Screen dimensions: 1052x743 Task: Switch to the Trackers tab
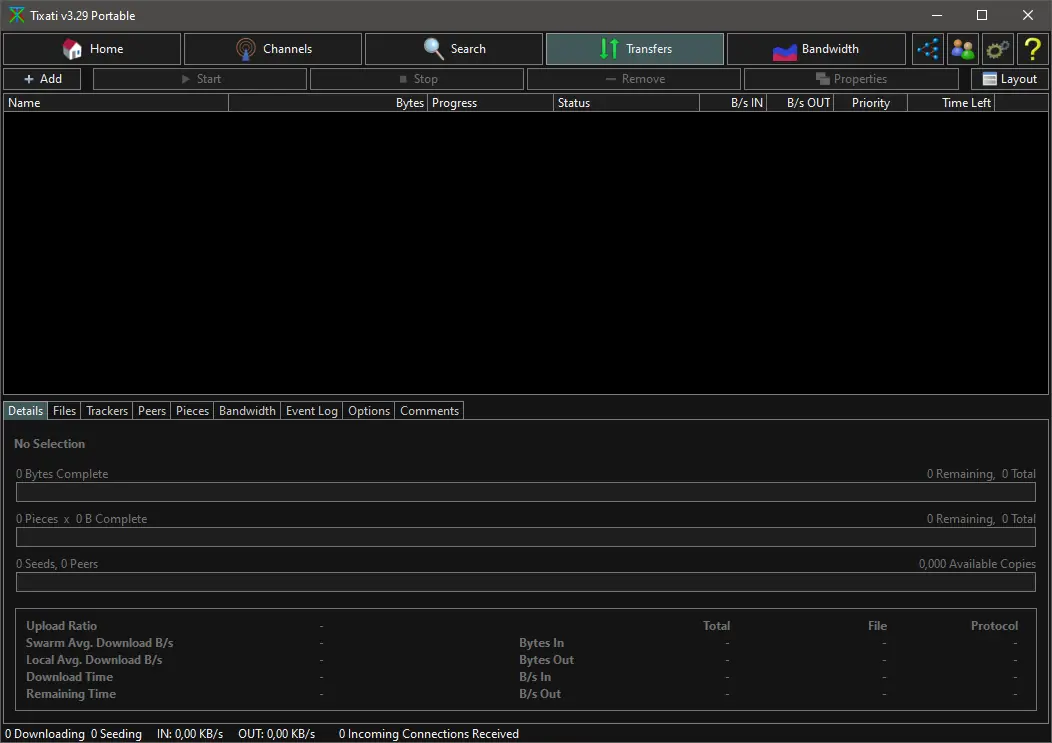pyautogui.click(x=107, y=411)
